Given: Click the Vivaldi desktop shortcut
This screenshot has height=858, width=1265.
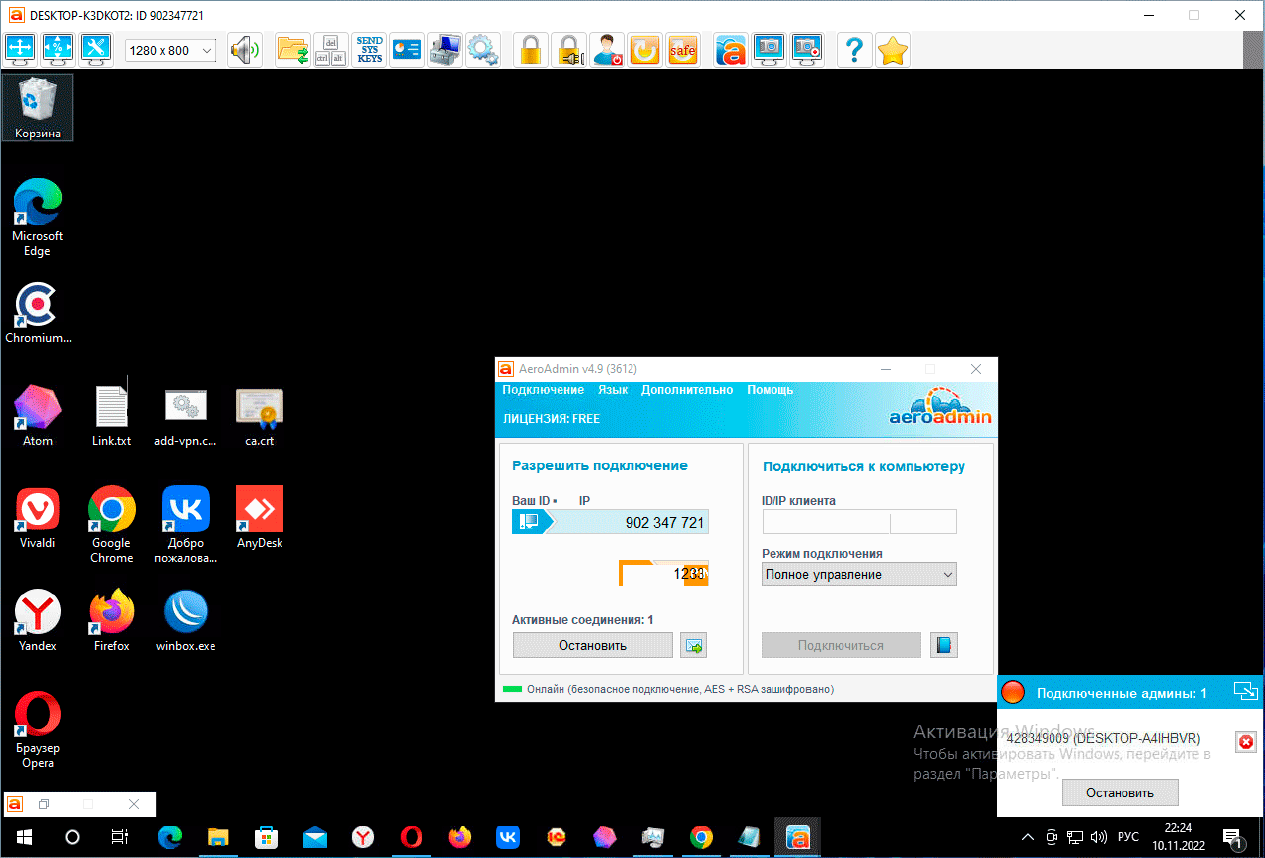Looking at the screenshot, I should pyautogui.click(x=38, y=517).
